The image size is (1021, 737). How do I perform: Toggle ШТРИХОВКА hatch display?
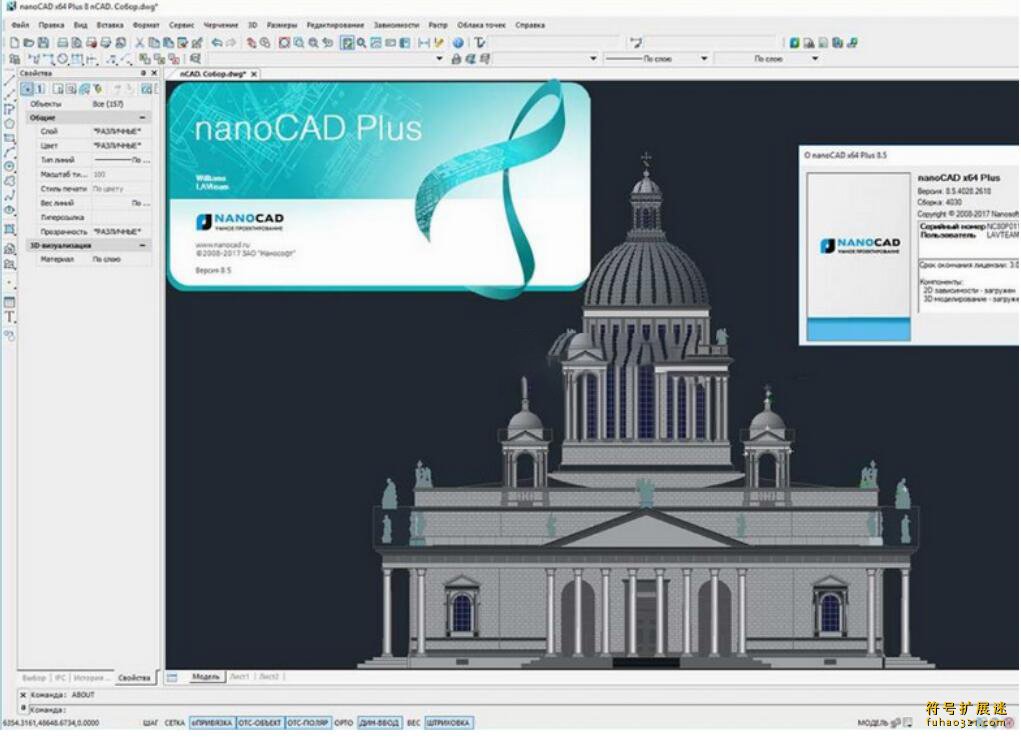[x=449, y=723]
